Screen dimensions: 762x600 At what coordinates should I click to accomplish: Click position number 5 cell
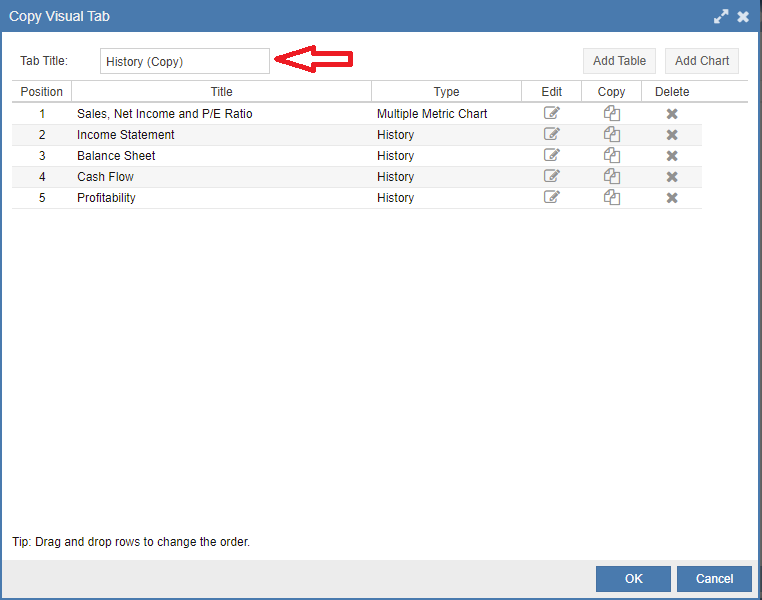point(42,198)
